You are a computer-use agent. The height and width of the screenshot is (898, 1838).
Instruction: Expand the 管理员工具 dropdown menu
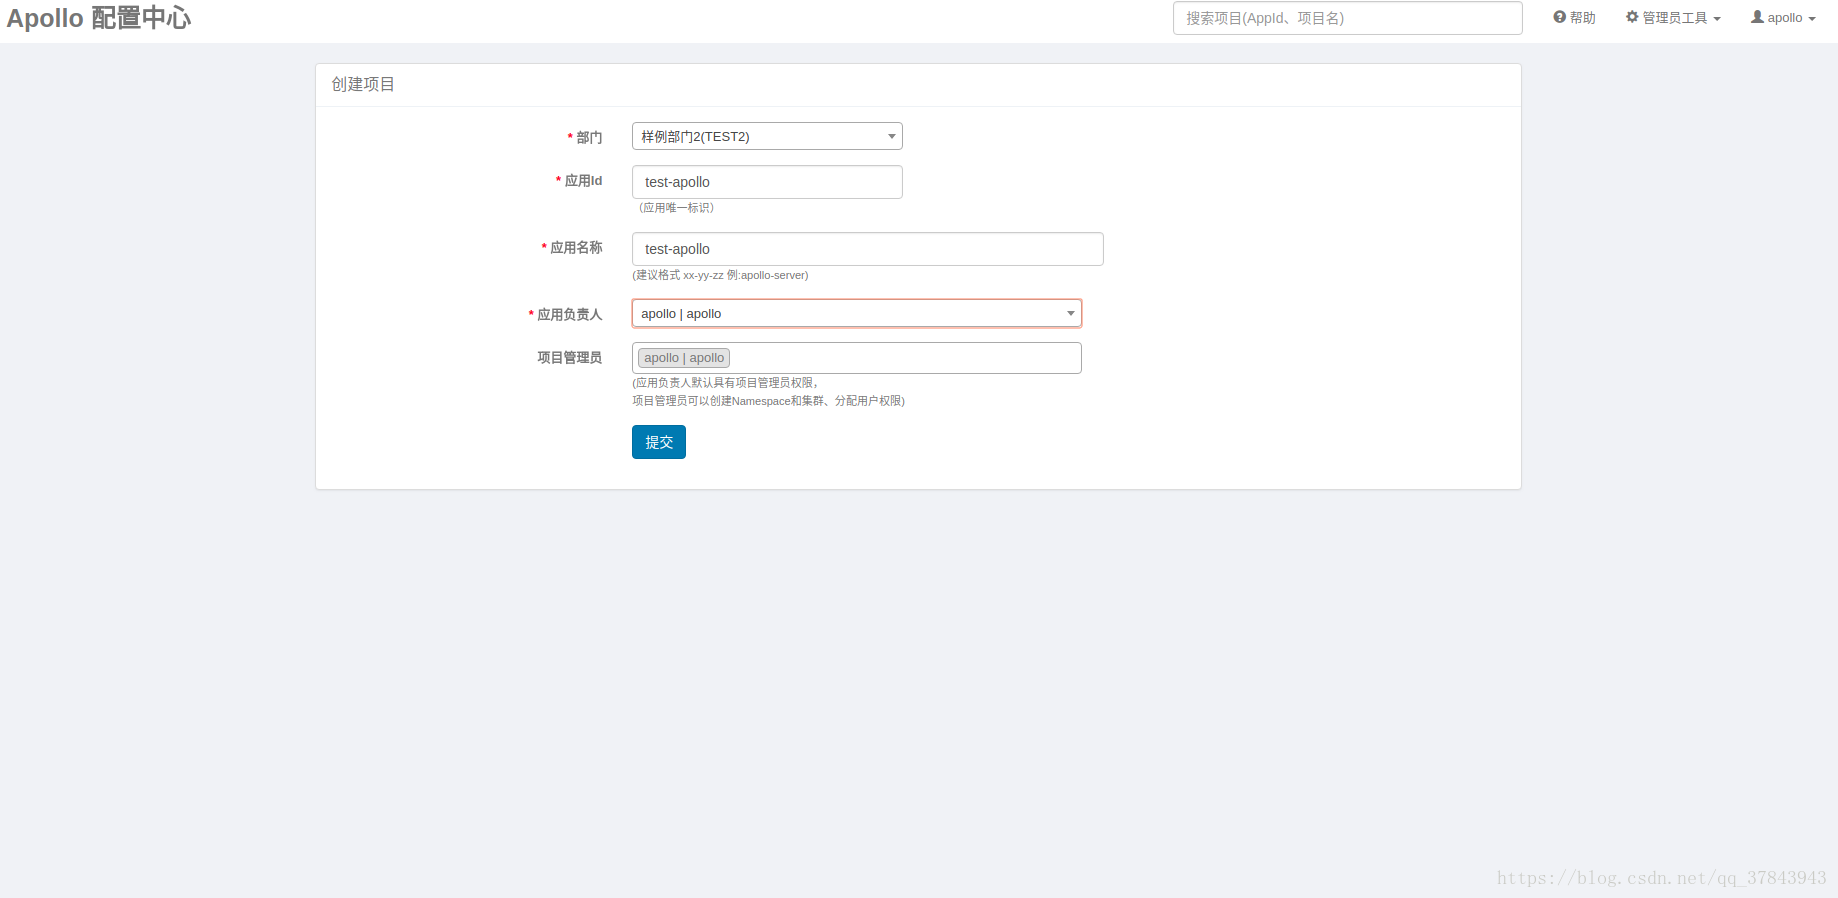(1673, 18)
